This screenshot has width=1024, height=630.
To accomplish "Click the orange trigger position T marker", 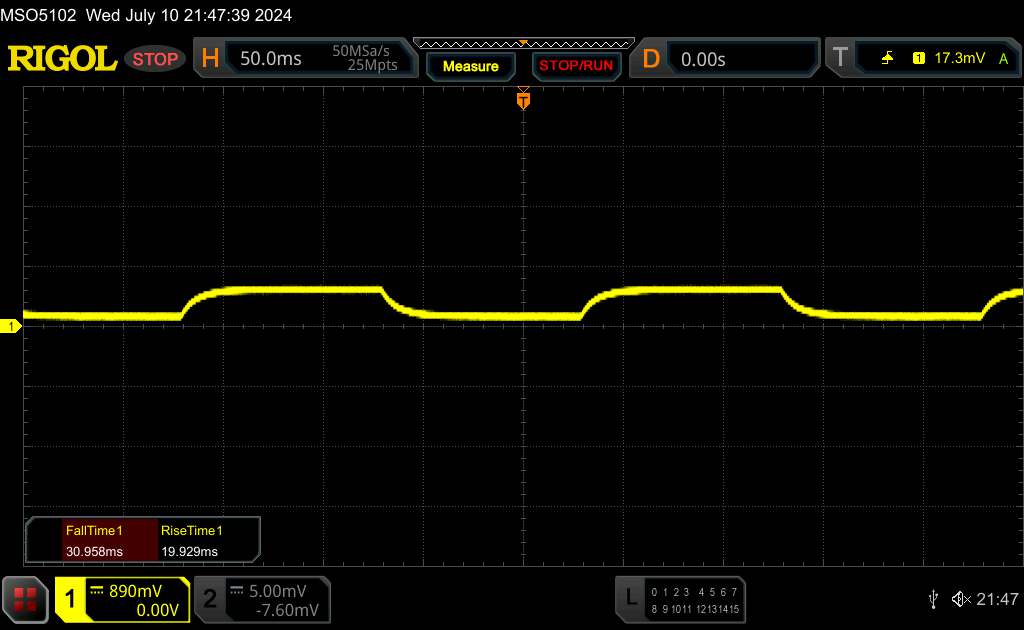I will click(x=522, y=99).
